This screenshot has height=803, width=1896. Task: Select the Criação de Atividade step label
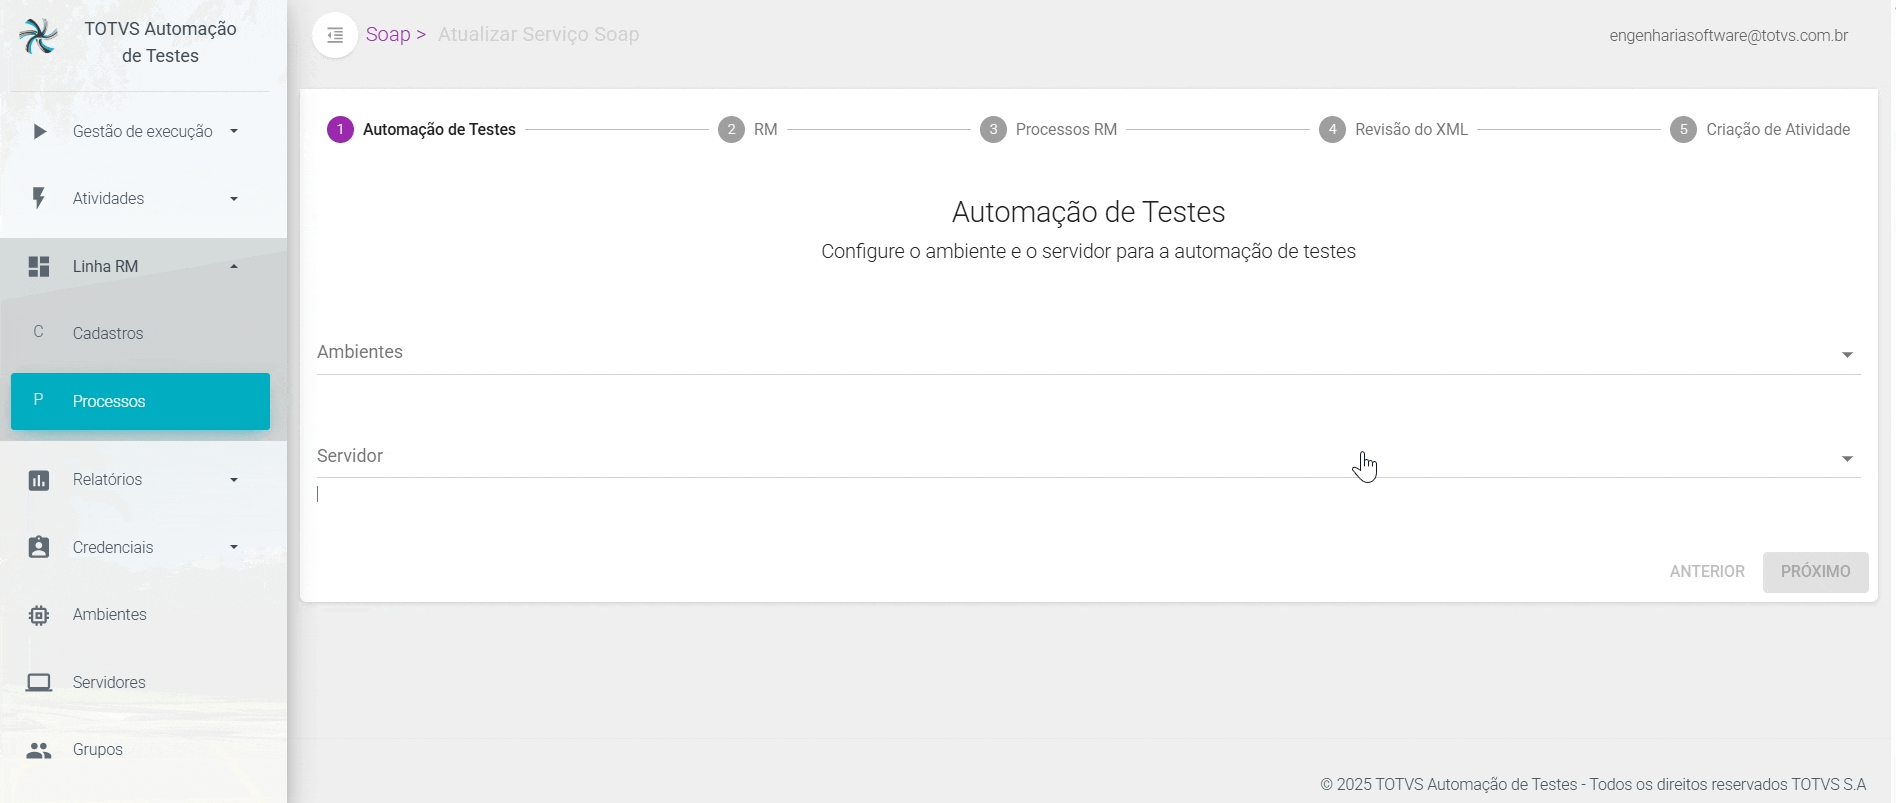click(x=1778, y=130)
